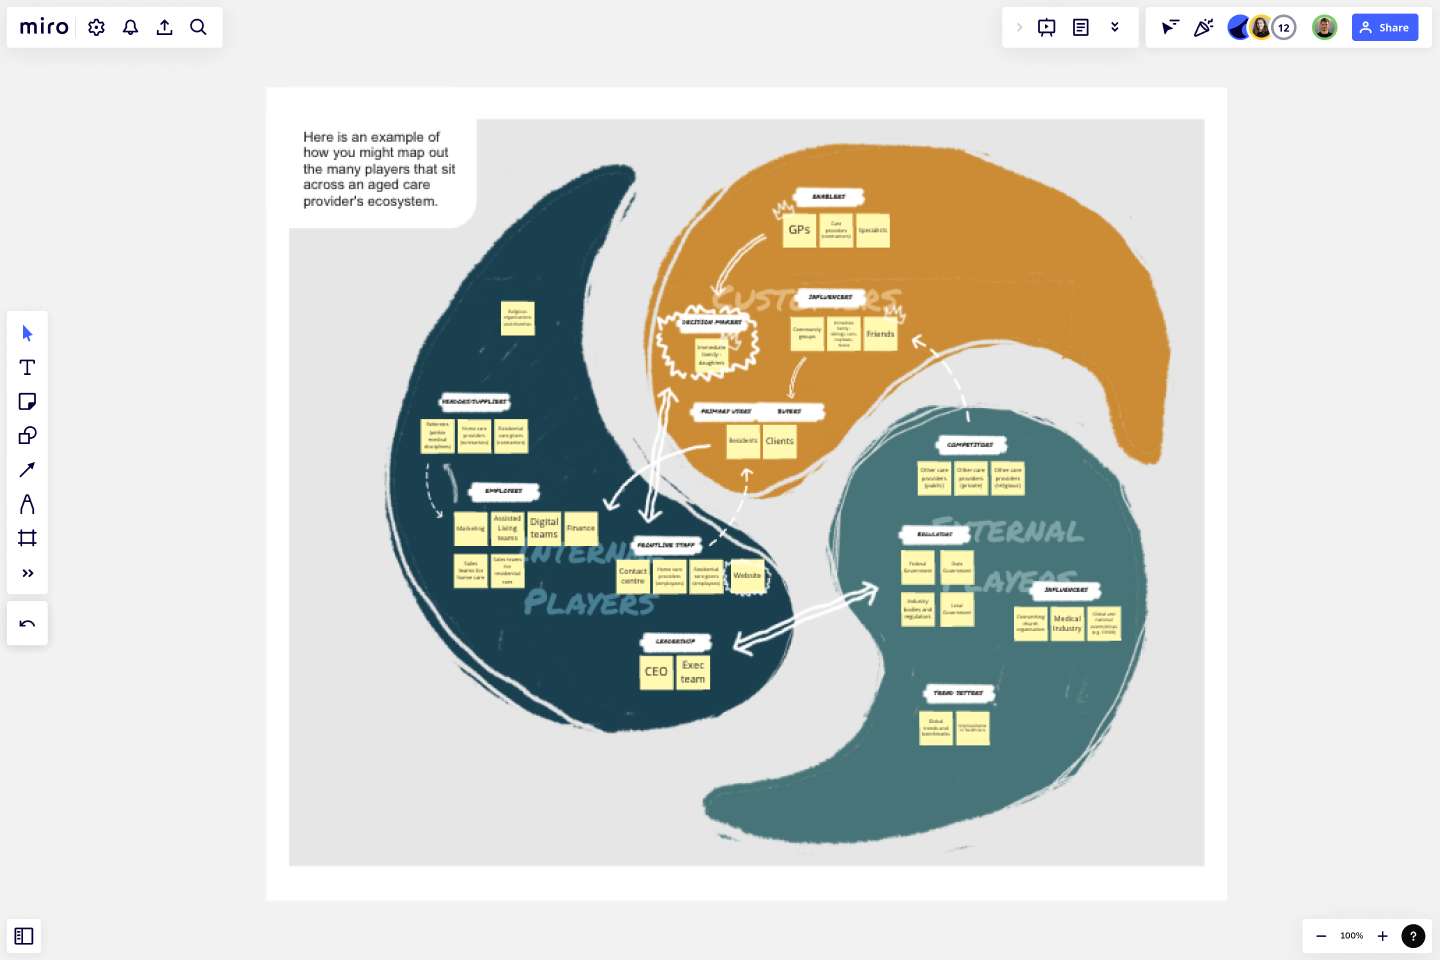The image size is (1440, 960).
Task: Select the Connection line tool
Action: click(x=27, y=469)
